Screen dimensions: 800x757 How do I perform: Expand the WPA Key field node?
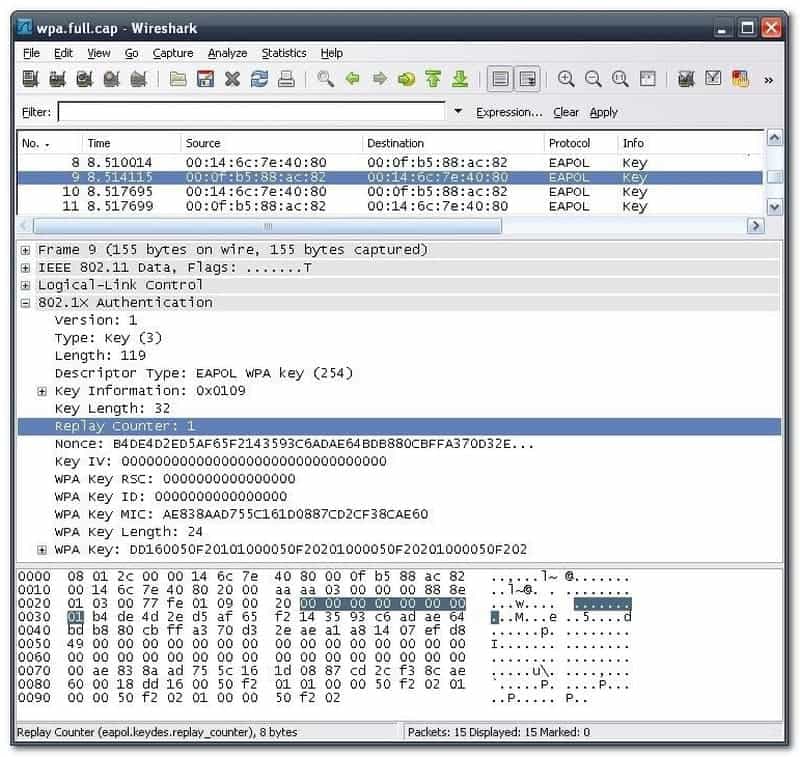[42, 550]
